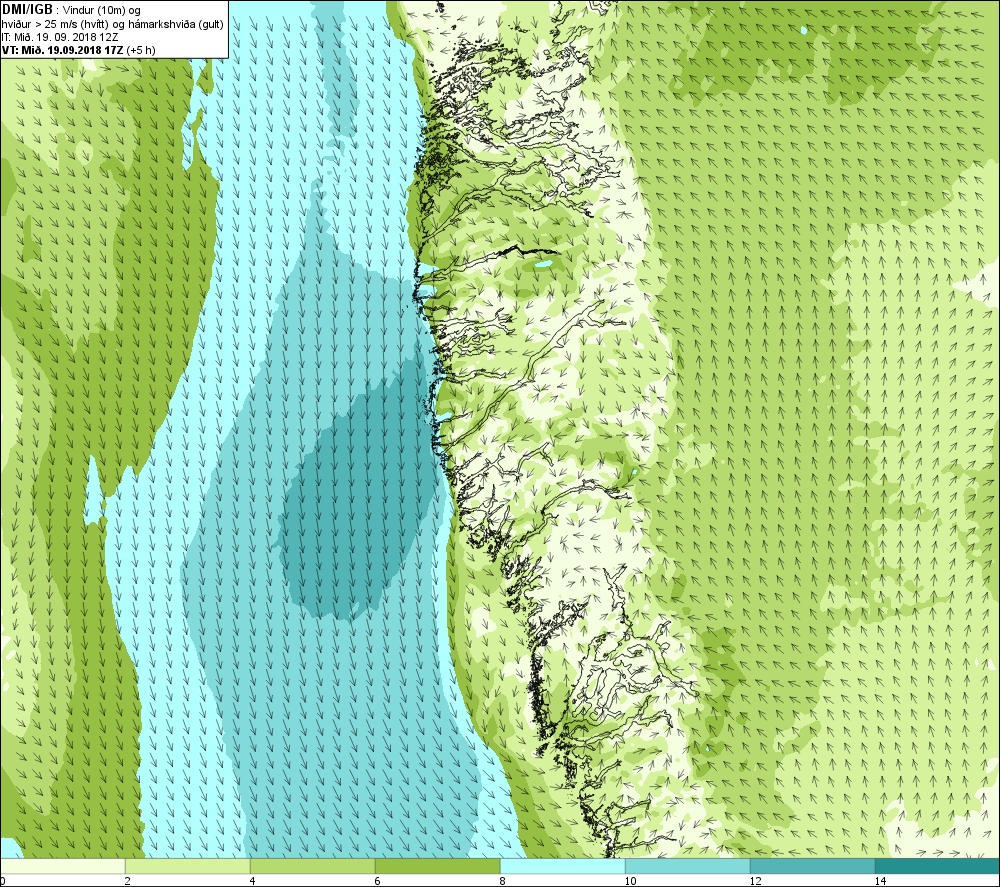This screenshot has width=1000, height=887.
Task: Click the initial time line 'IT: Mið. 19. 09. 2018 12Z'
Action: tap(60, 37)
